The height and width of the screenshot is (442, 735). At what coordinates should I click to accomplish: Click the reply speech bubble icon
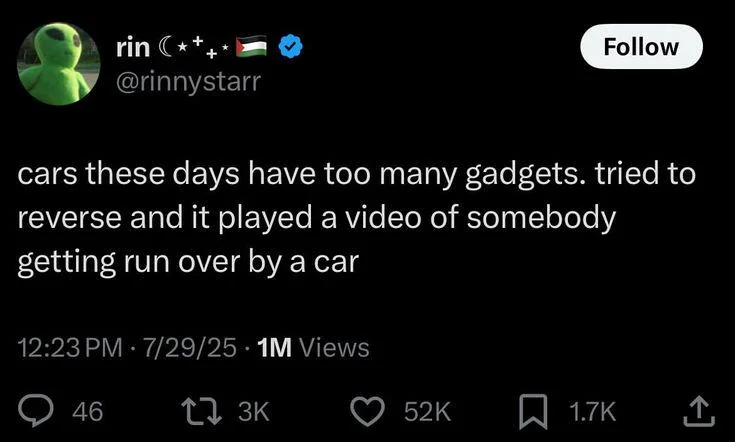(x=38, y=409)
